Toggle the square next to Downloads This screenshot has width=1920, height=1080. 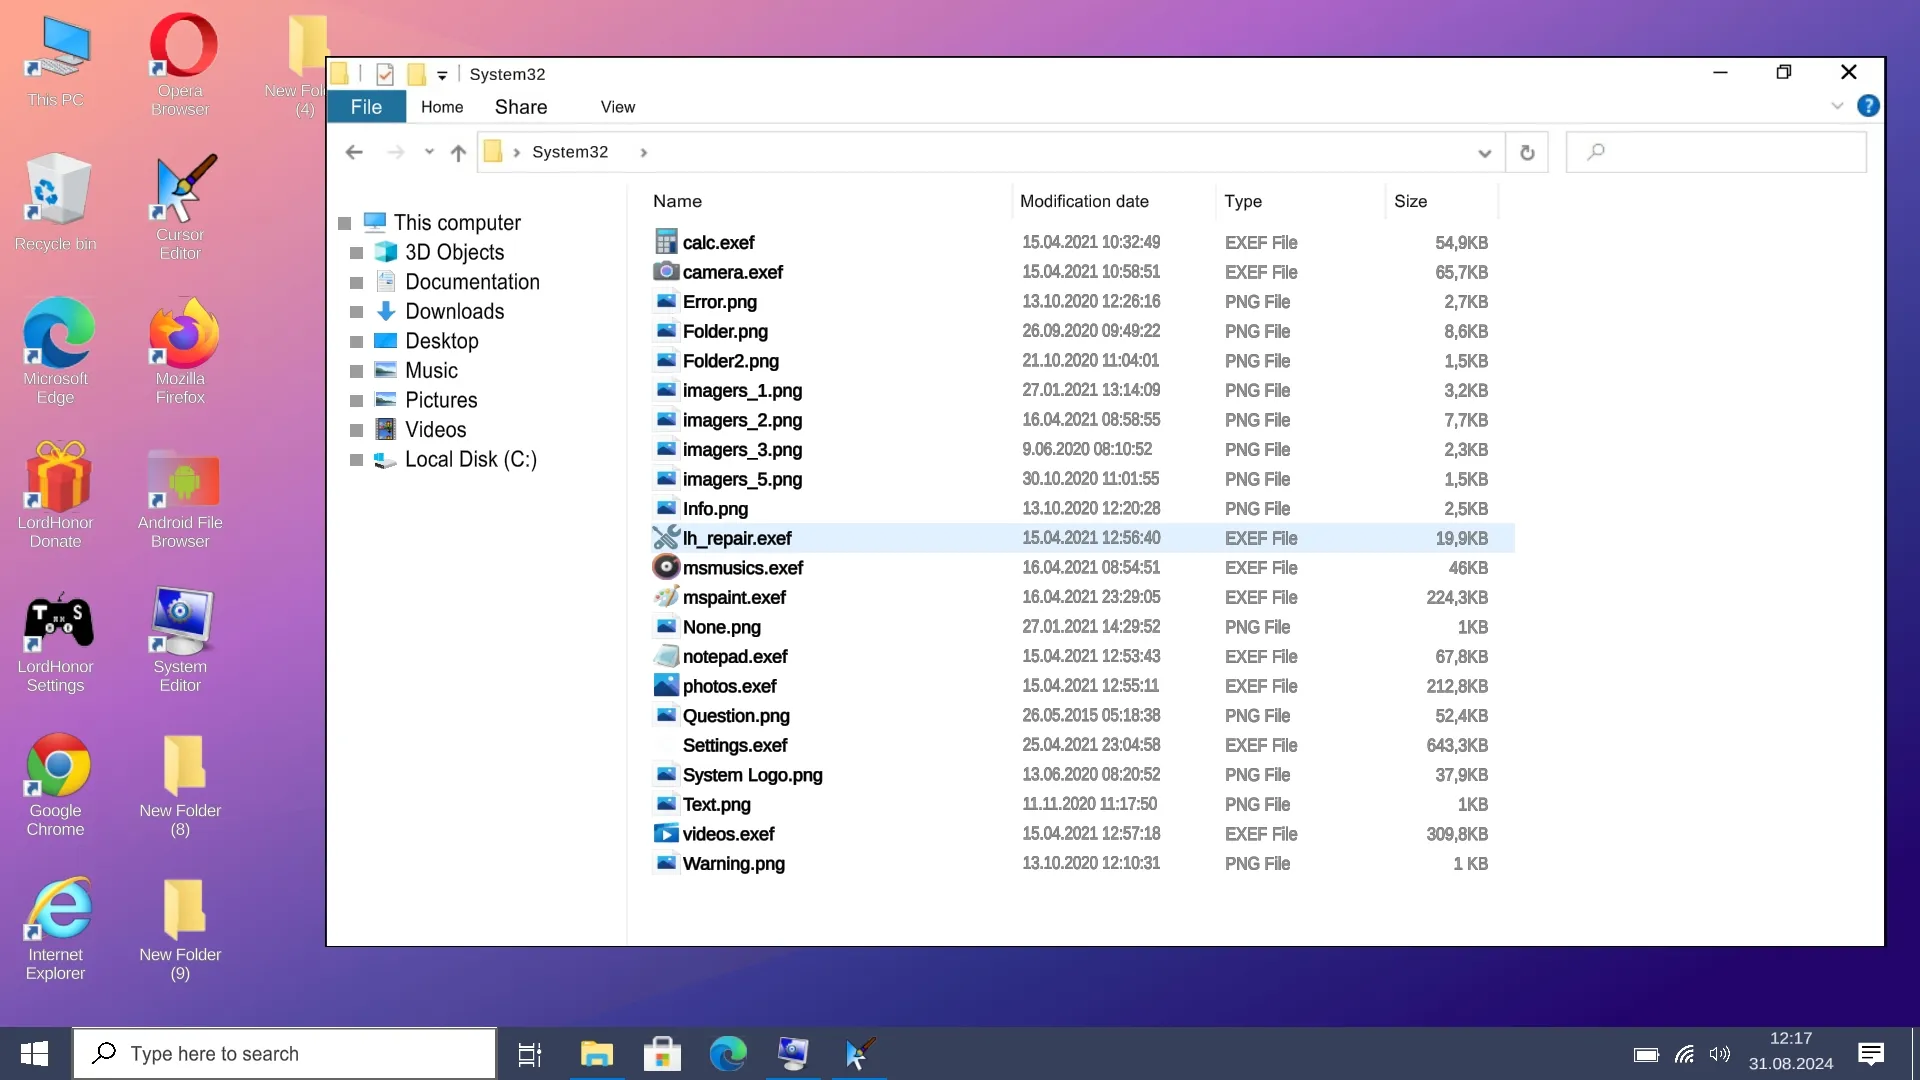point(356,312)
